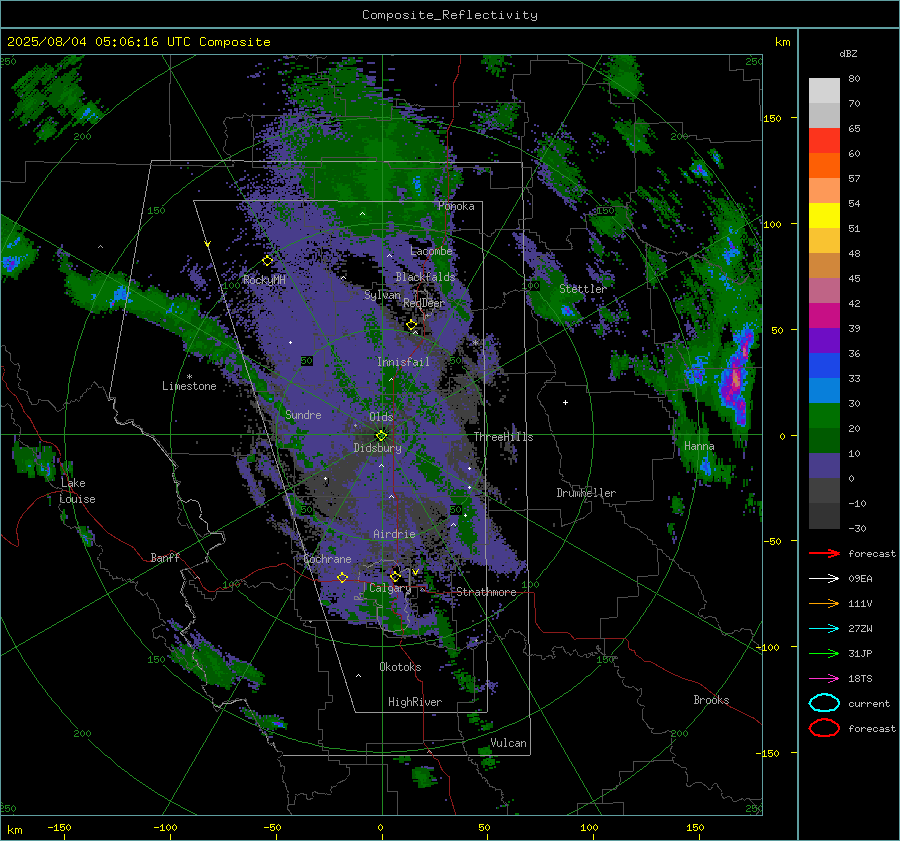Click the Strathmore city label
Viewport: 900px width, 841px height.
(x=486, y=592)
